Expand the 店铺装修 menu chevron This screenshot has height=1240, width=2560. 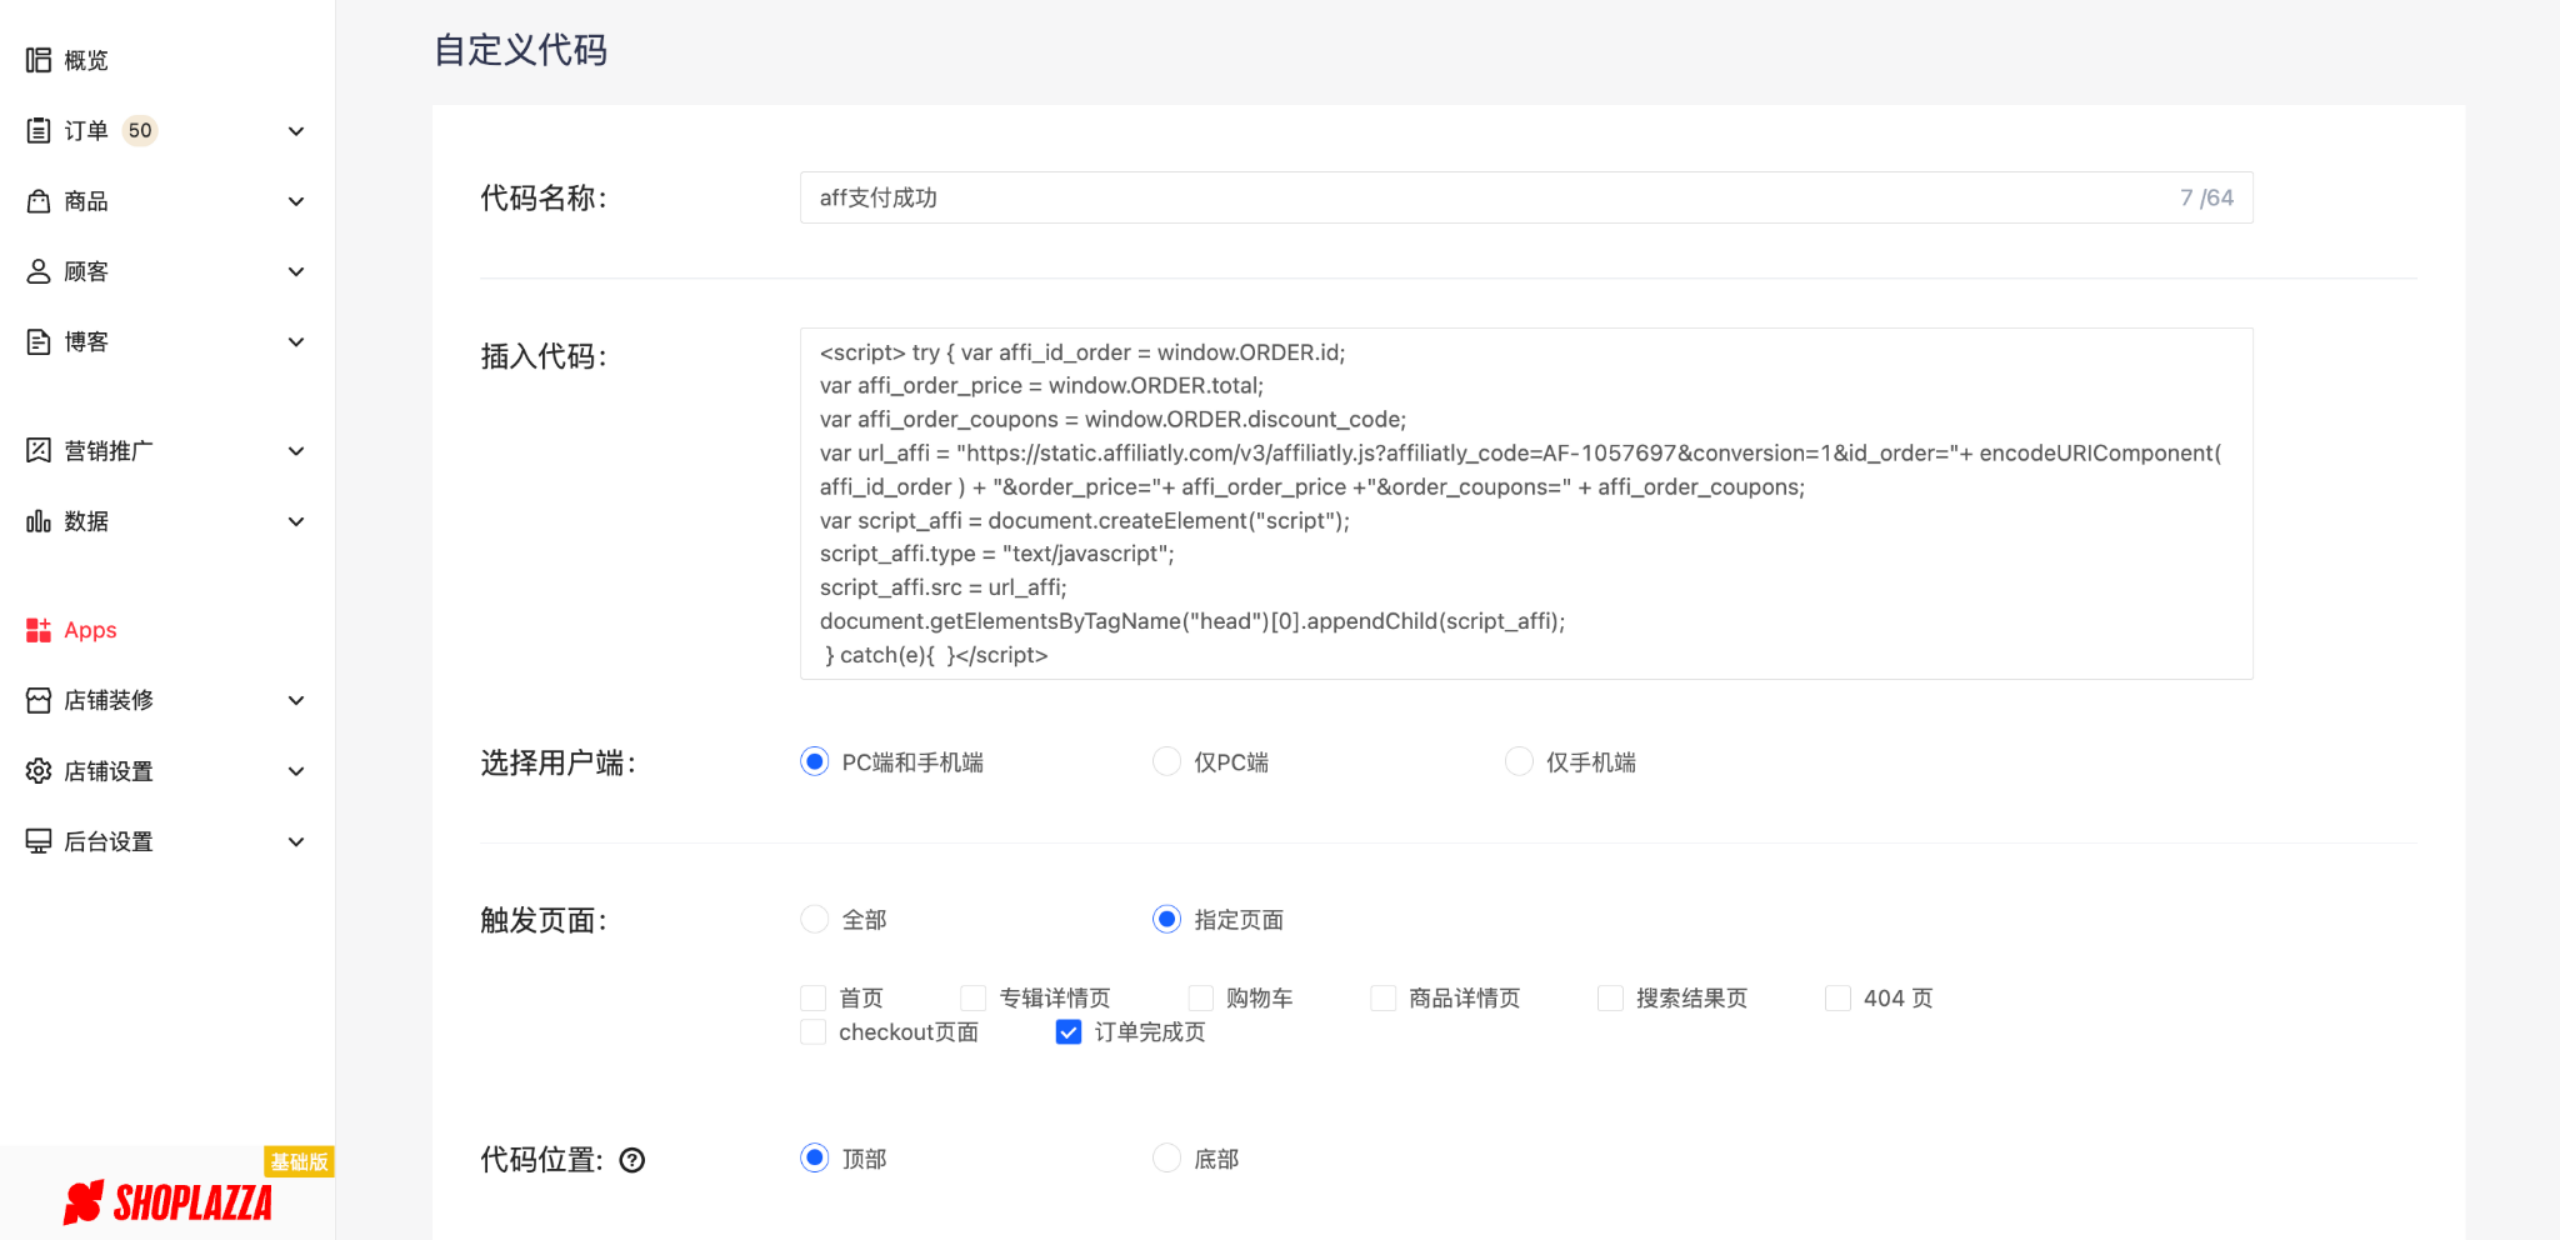(x=296, y=700)
